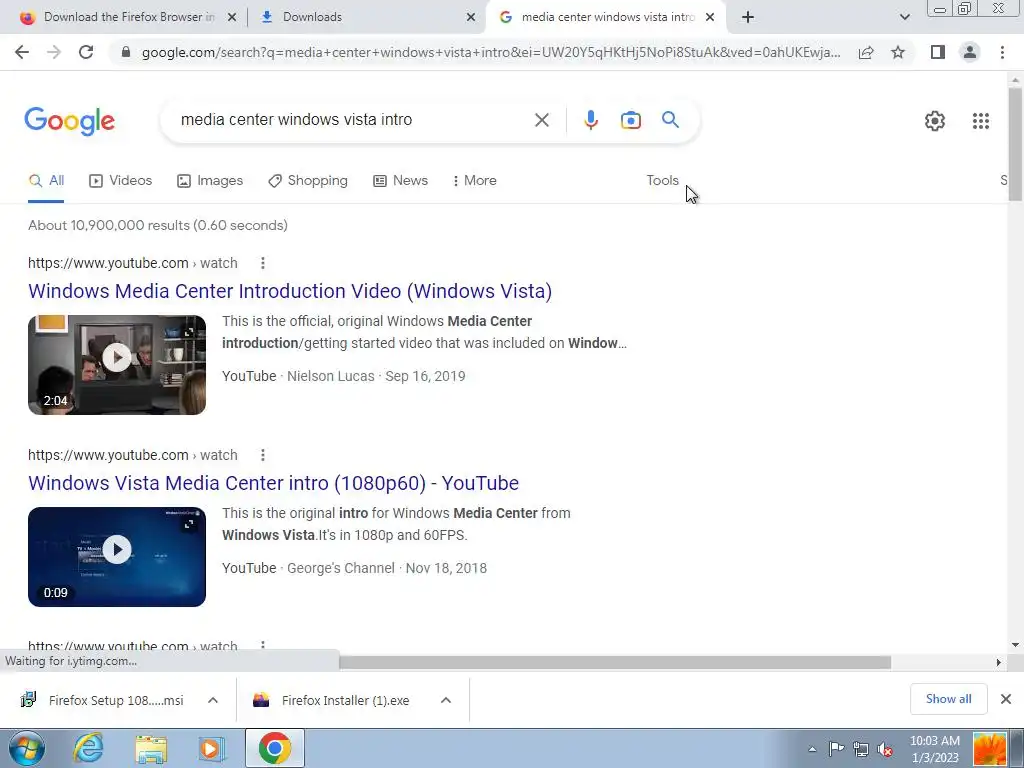Click the horizontal scrollbar thumb
Image resolution: width=1024 pixels, height=768 pixels.
pyautogui.click(x=615, y=662)
